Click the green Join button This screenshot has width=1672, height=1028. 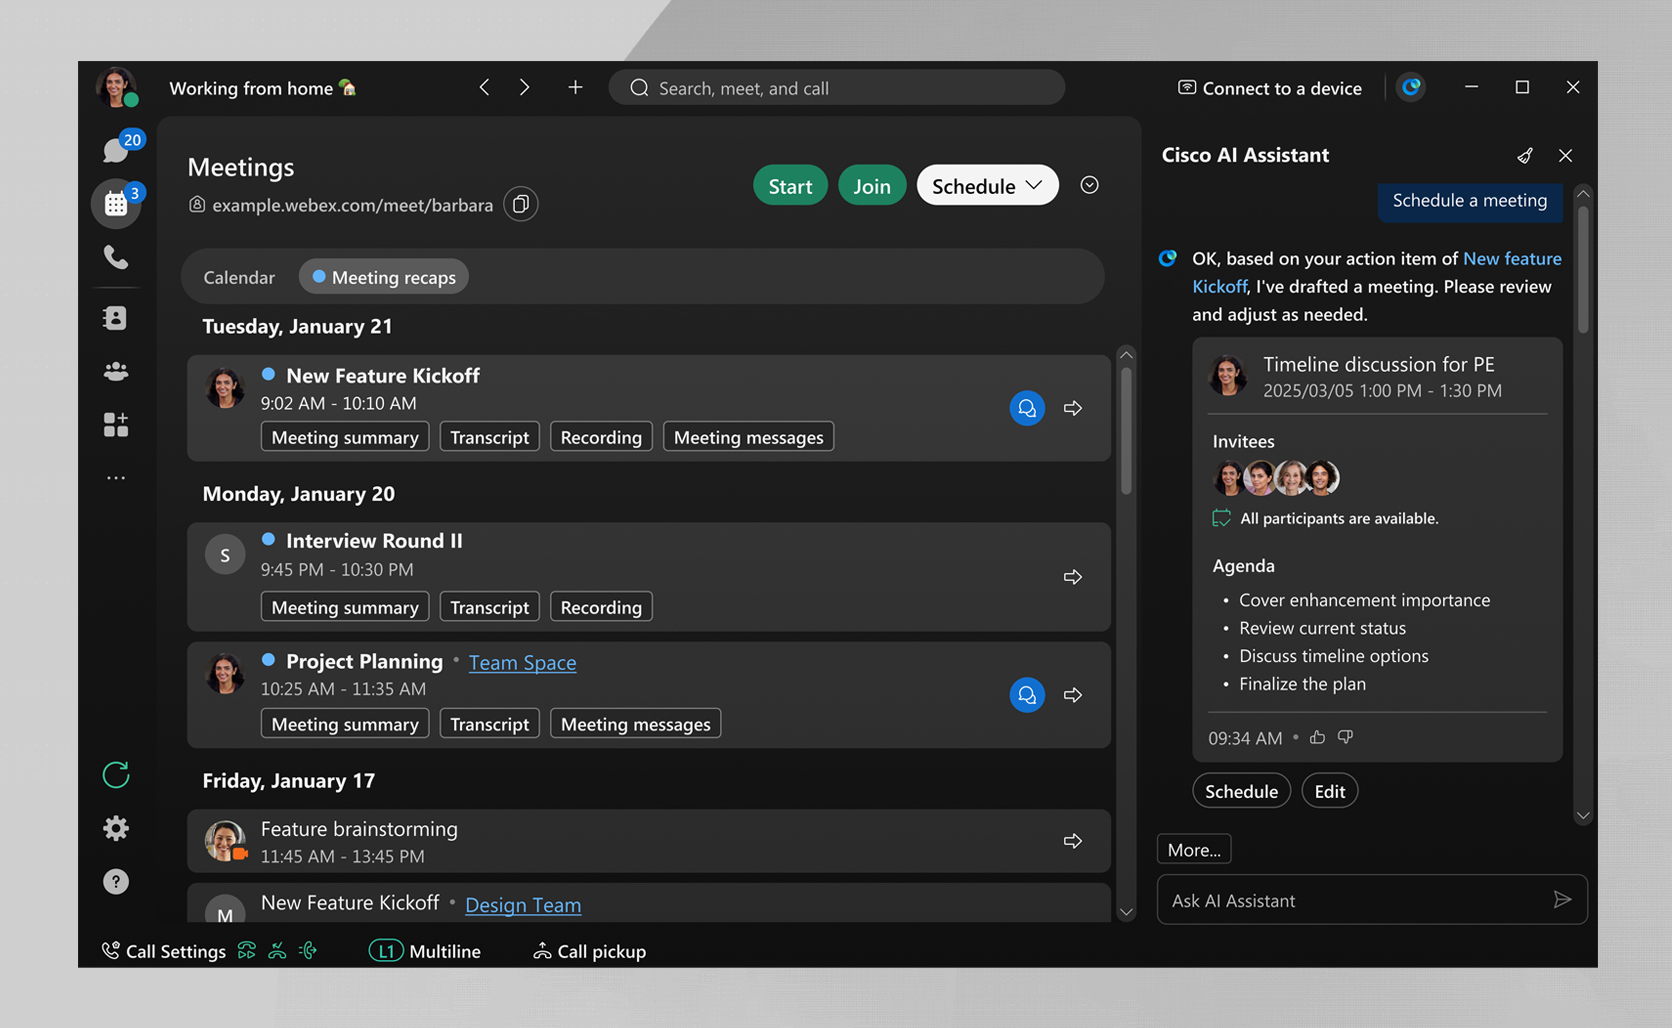point(872,186)
